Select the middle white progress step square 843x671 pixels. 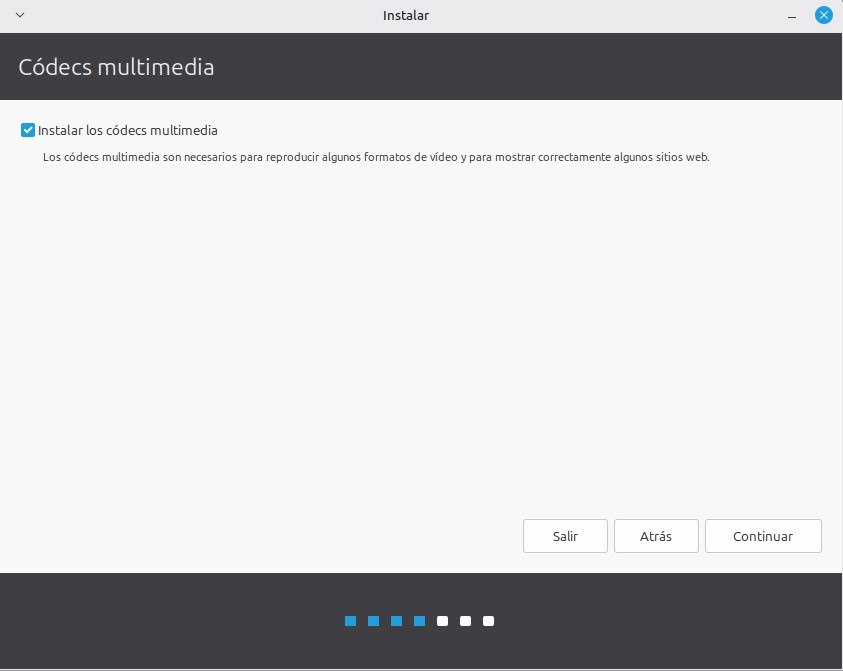coord(466,621)
